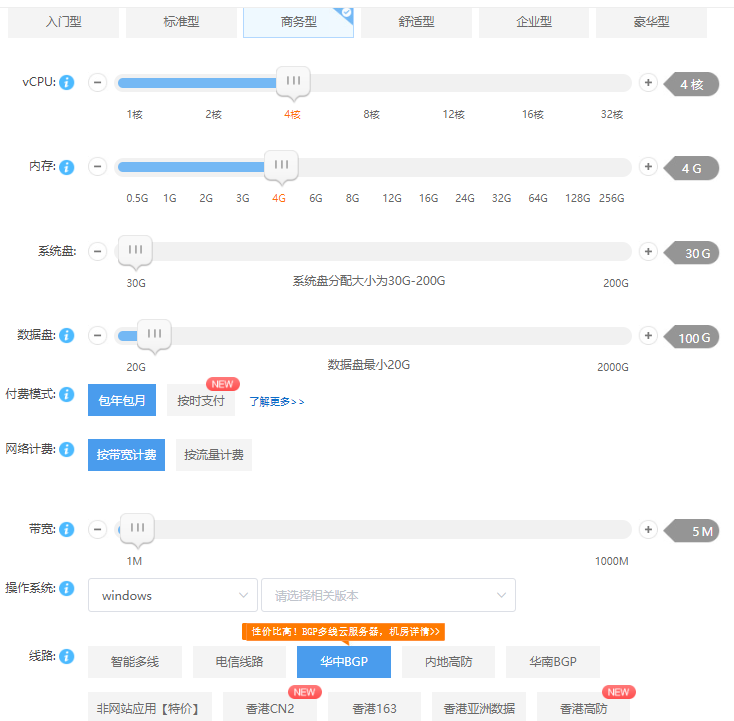Open the 了解更多>> link

pos(276,402)
